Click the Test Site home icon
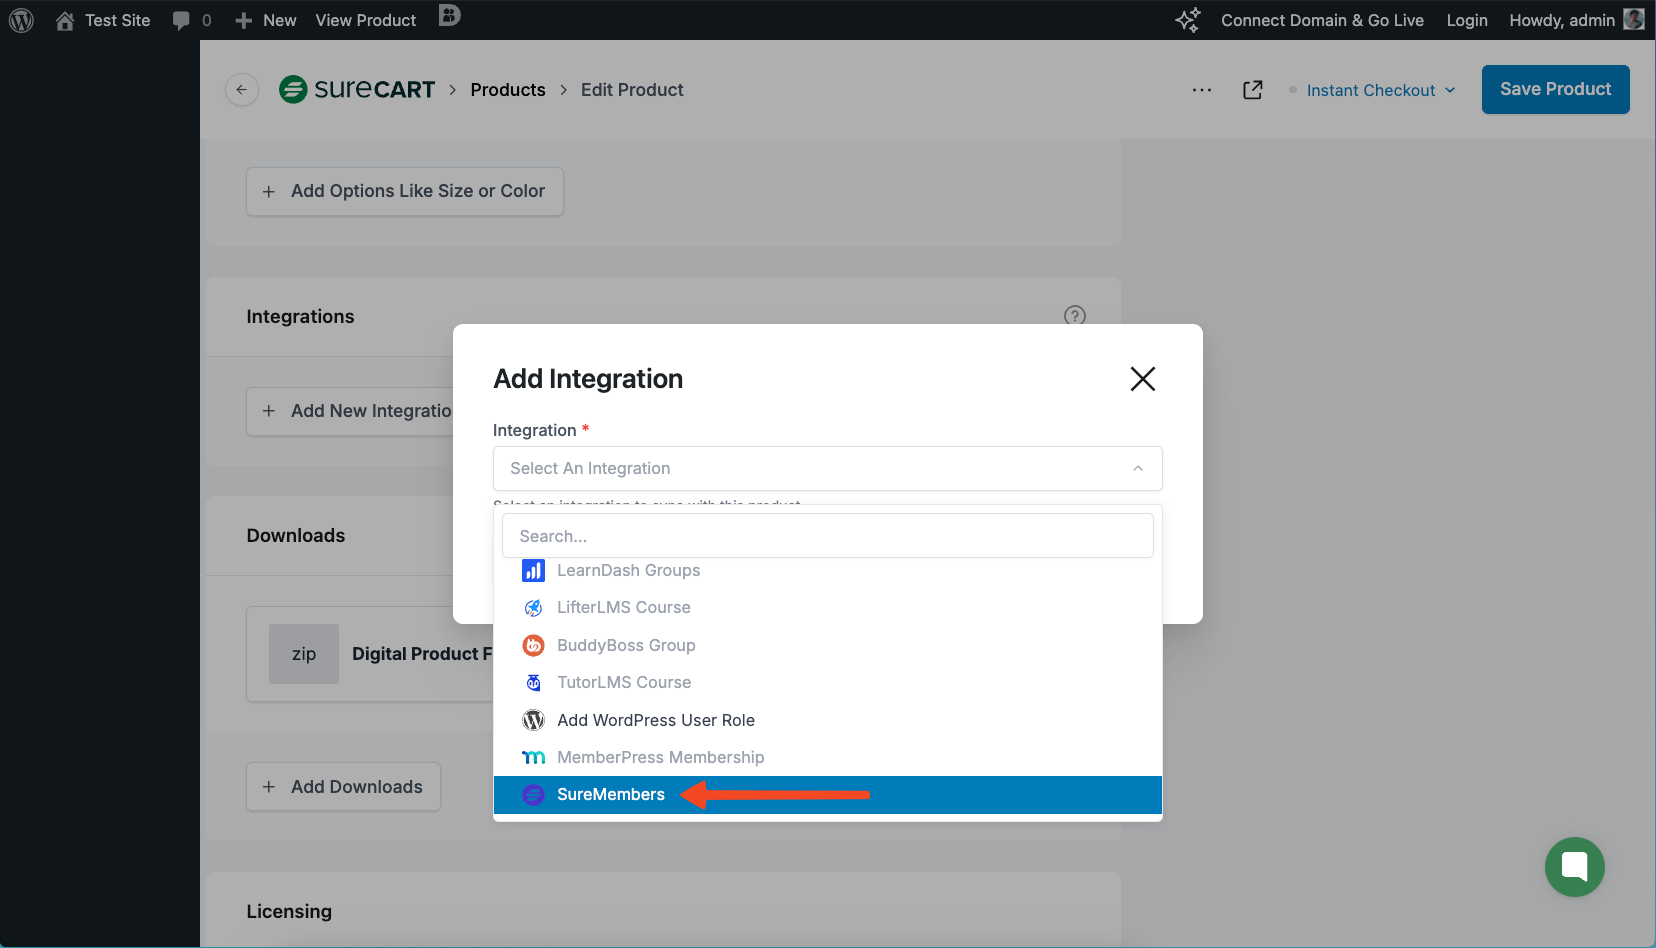Screen dimensions: 1656x948 (x=65, y=20)
